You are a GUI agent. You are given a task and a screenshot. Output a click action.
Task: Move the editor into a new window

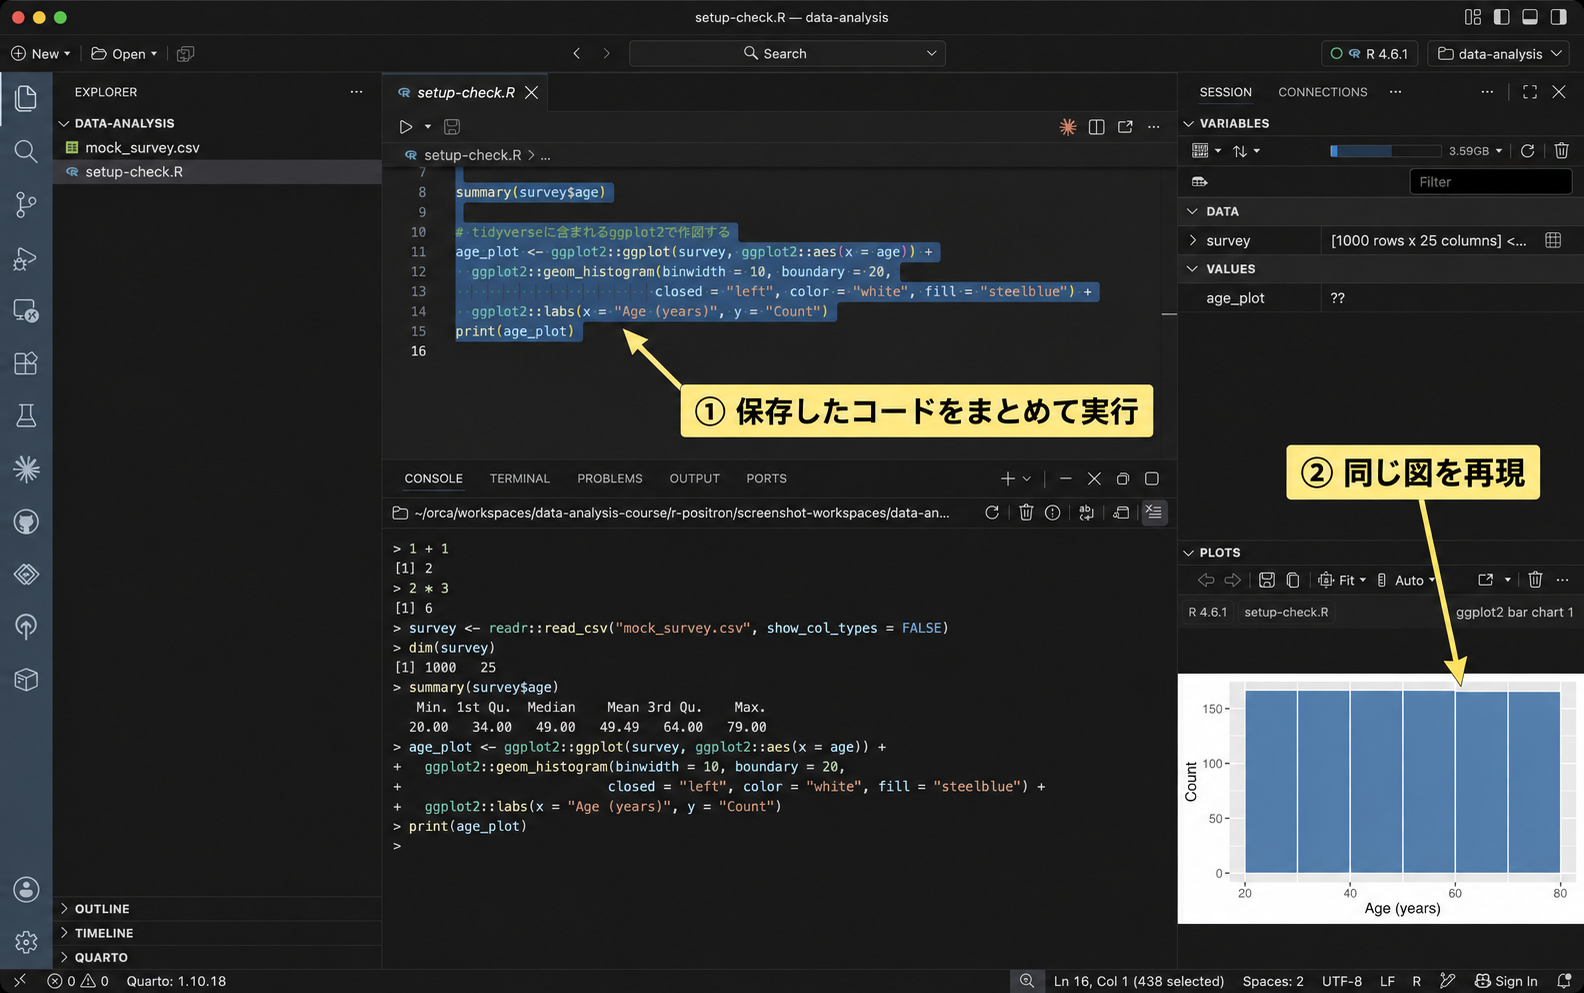[1125, 127]
